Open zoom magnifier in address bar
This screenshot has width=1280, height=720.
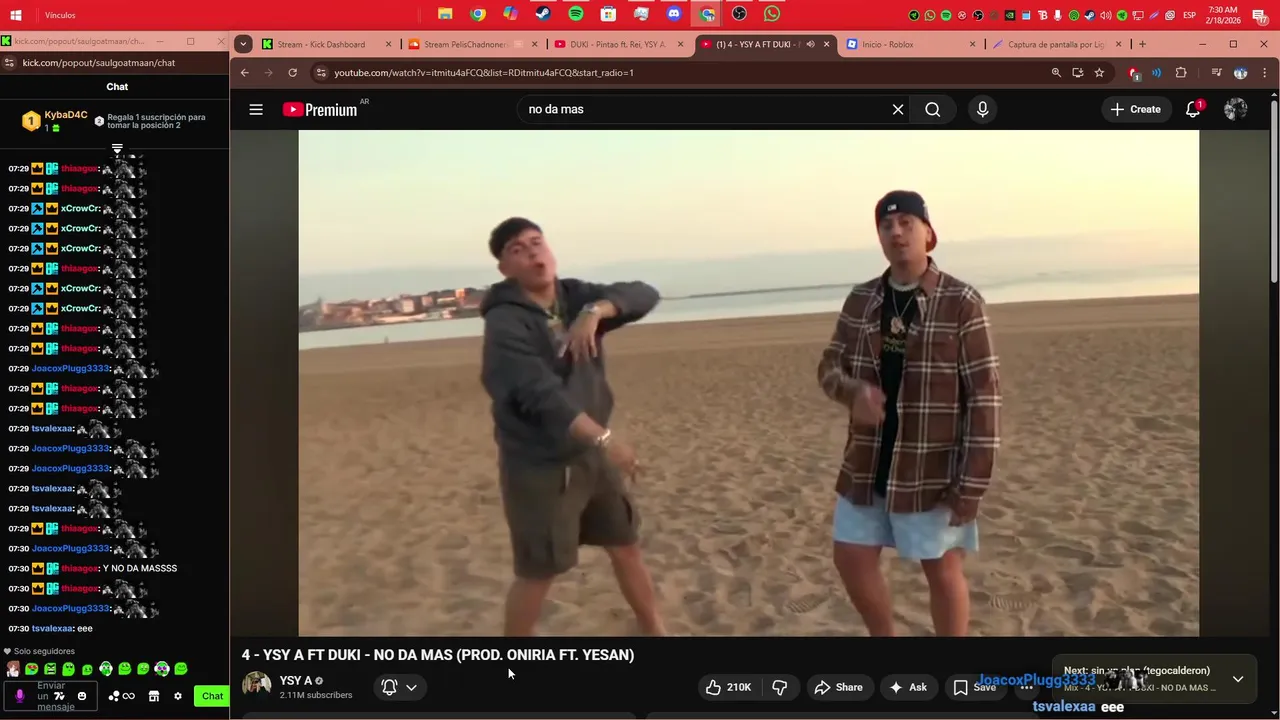pyautogui.click(x=1056, y=73)
